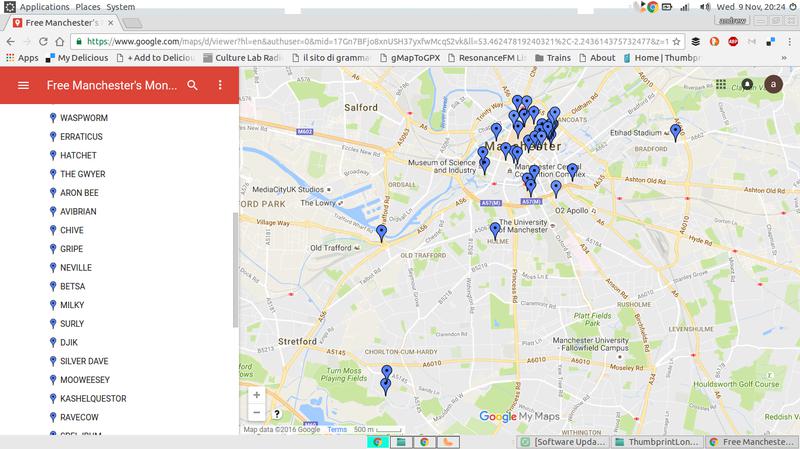Screen dimensions: 800x449
Task: Click the map pin near Old Trafford
Action: tap(382, 233)
